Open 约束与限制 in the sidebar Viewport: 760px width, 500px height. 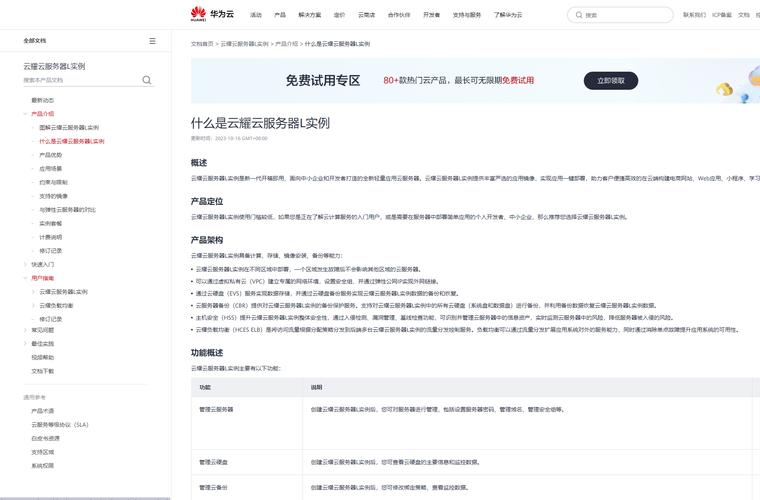click(x=53, y=182)
